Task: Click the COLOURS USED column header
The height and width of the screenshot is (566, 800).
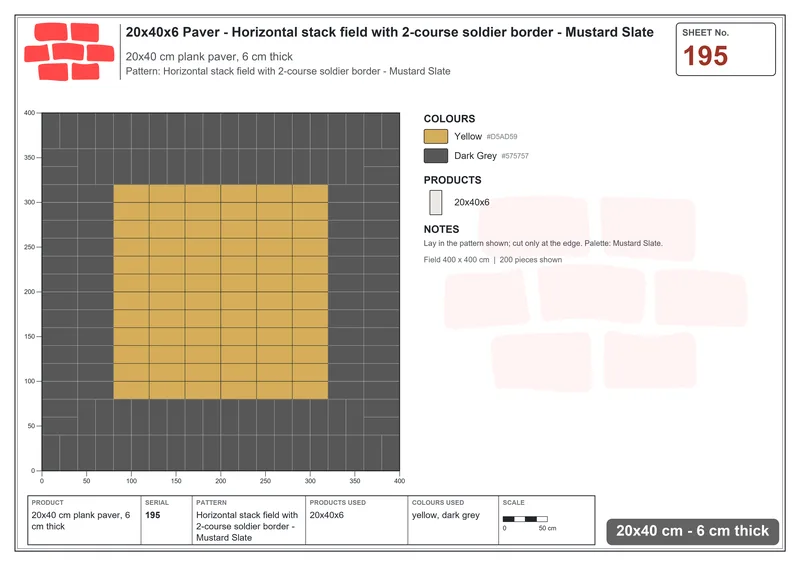Action: pyautogui.click(x=438, y=503)
